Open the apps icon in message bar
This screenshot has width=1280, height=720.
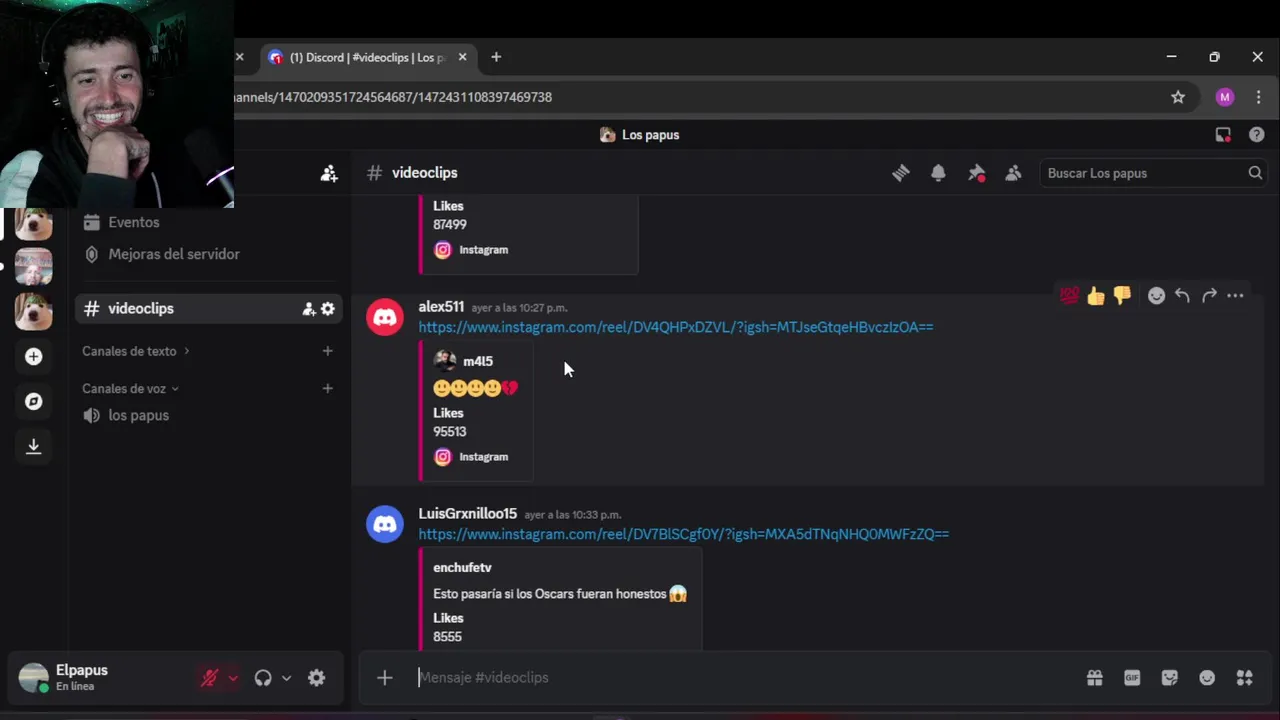click(1244, 678)
